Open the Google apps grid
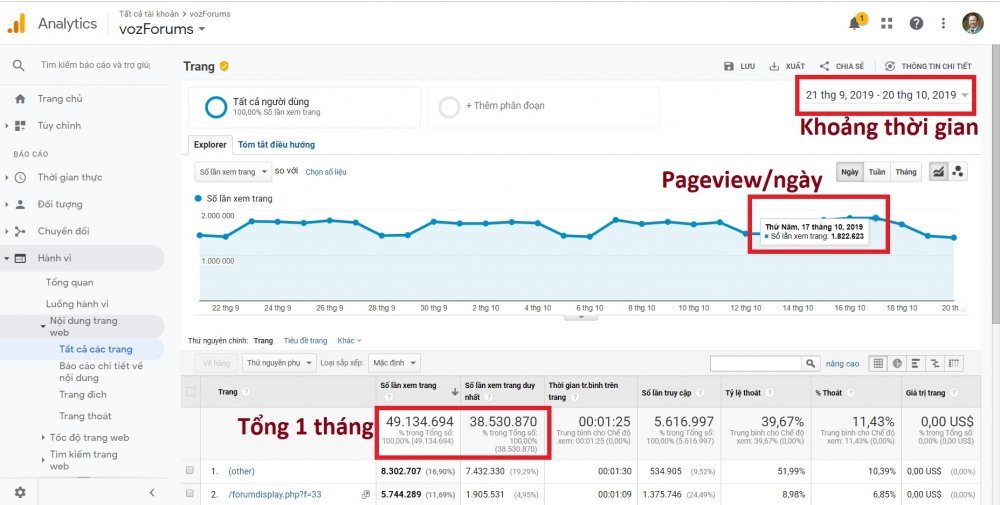 click(886, 24)
